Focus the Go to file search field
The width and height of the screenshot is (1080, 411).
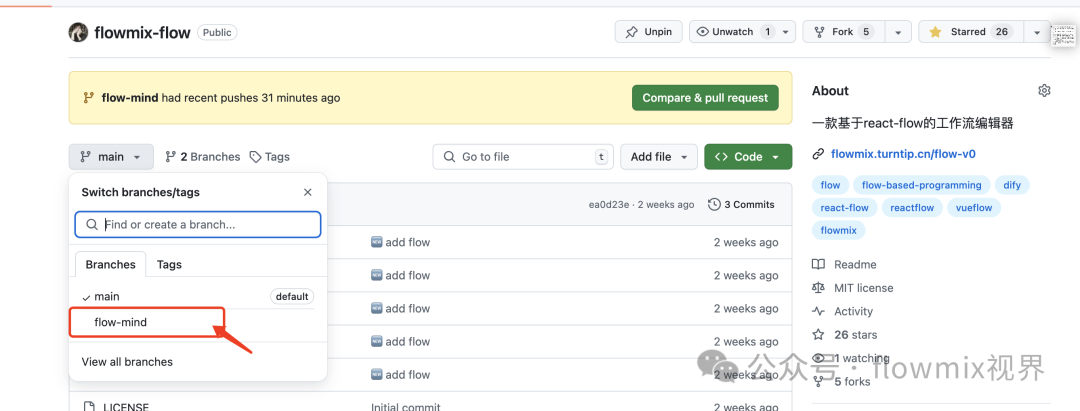tap(523, 157)
